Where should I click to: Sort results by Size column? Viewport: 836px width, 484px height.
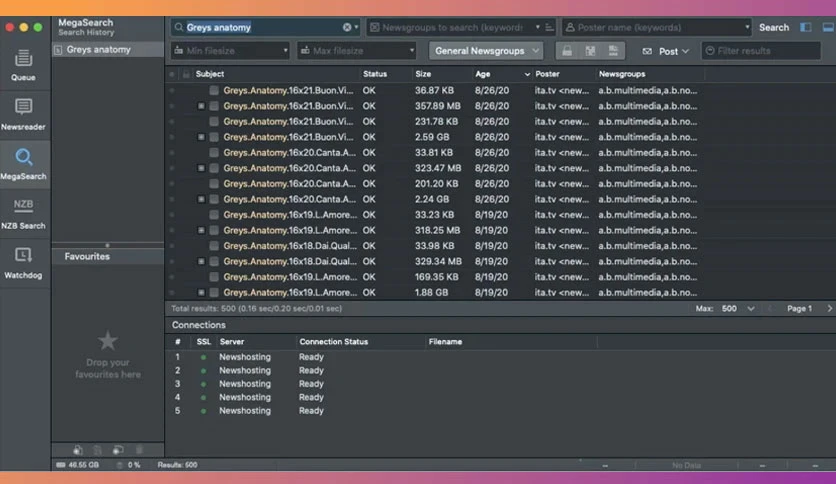[423, 74]
